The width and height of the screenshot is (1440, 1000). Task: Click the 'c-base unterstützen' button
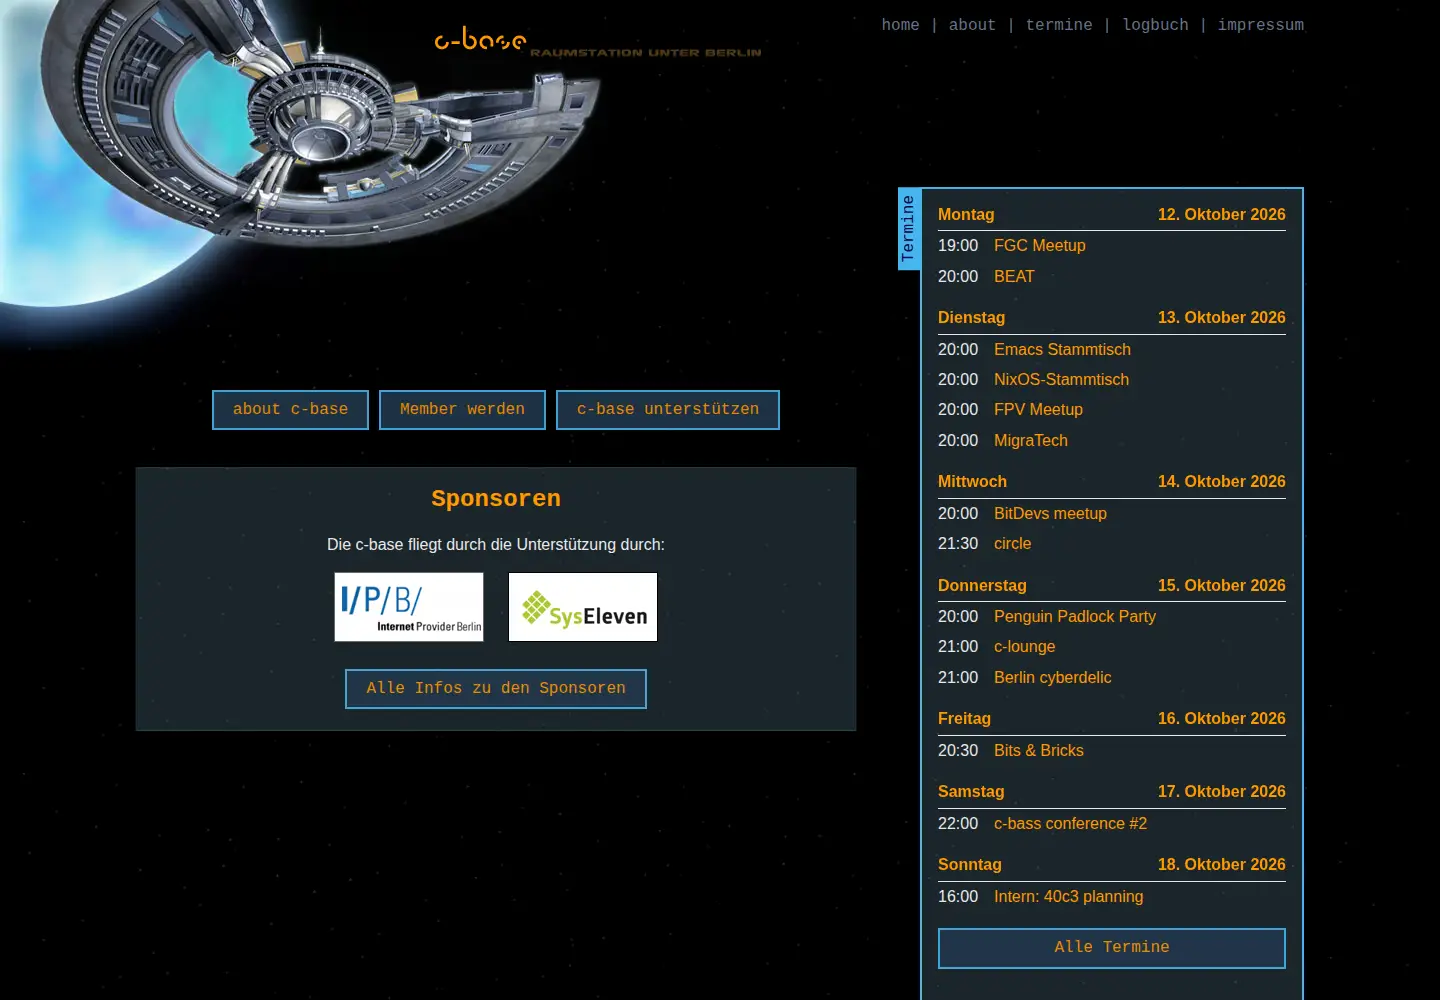click(668, 410)
